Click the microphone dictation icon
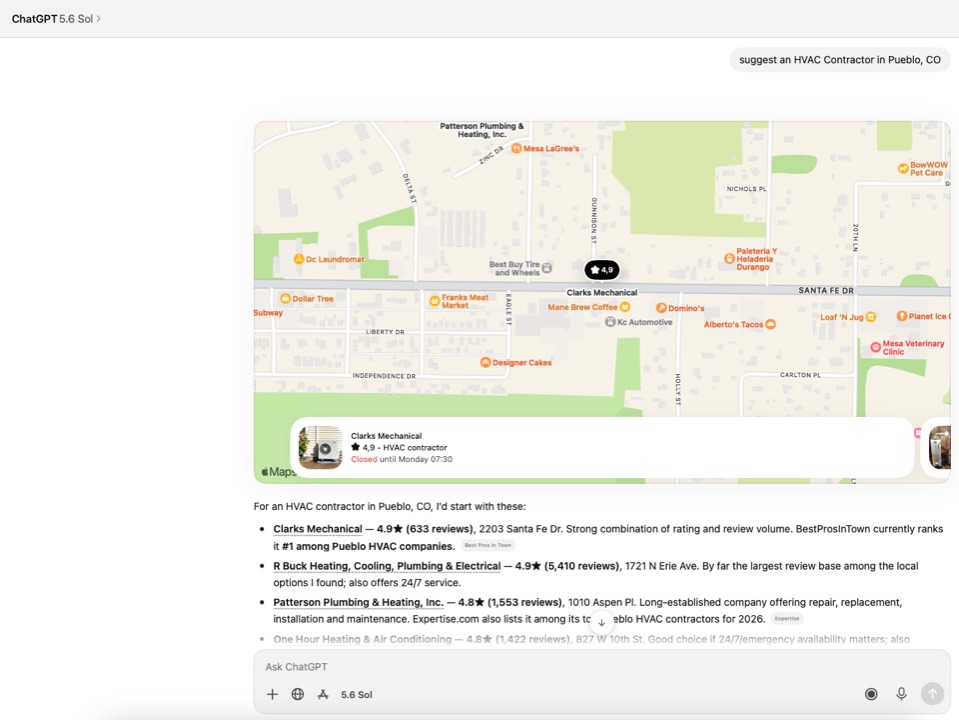The height and width of the screenshot is (720, 959). pyautogui.click(x=901, y=694)
